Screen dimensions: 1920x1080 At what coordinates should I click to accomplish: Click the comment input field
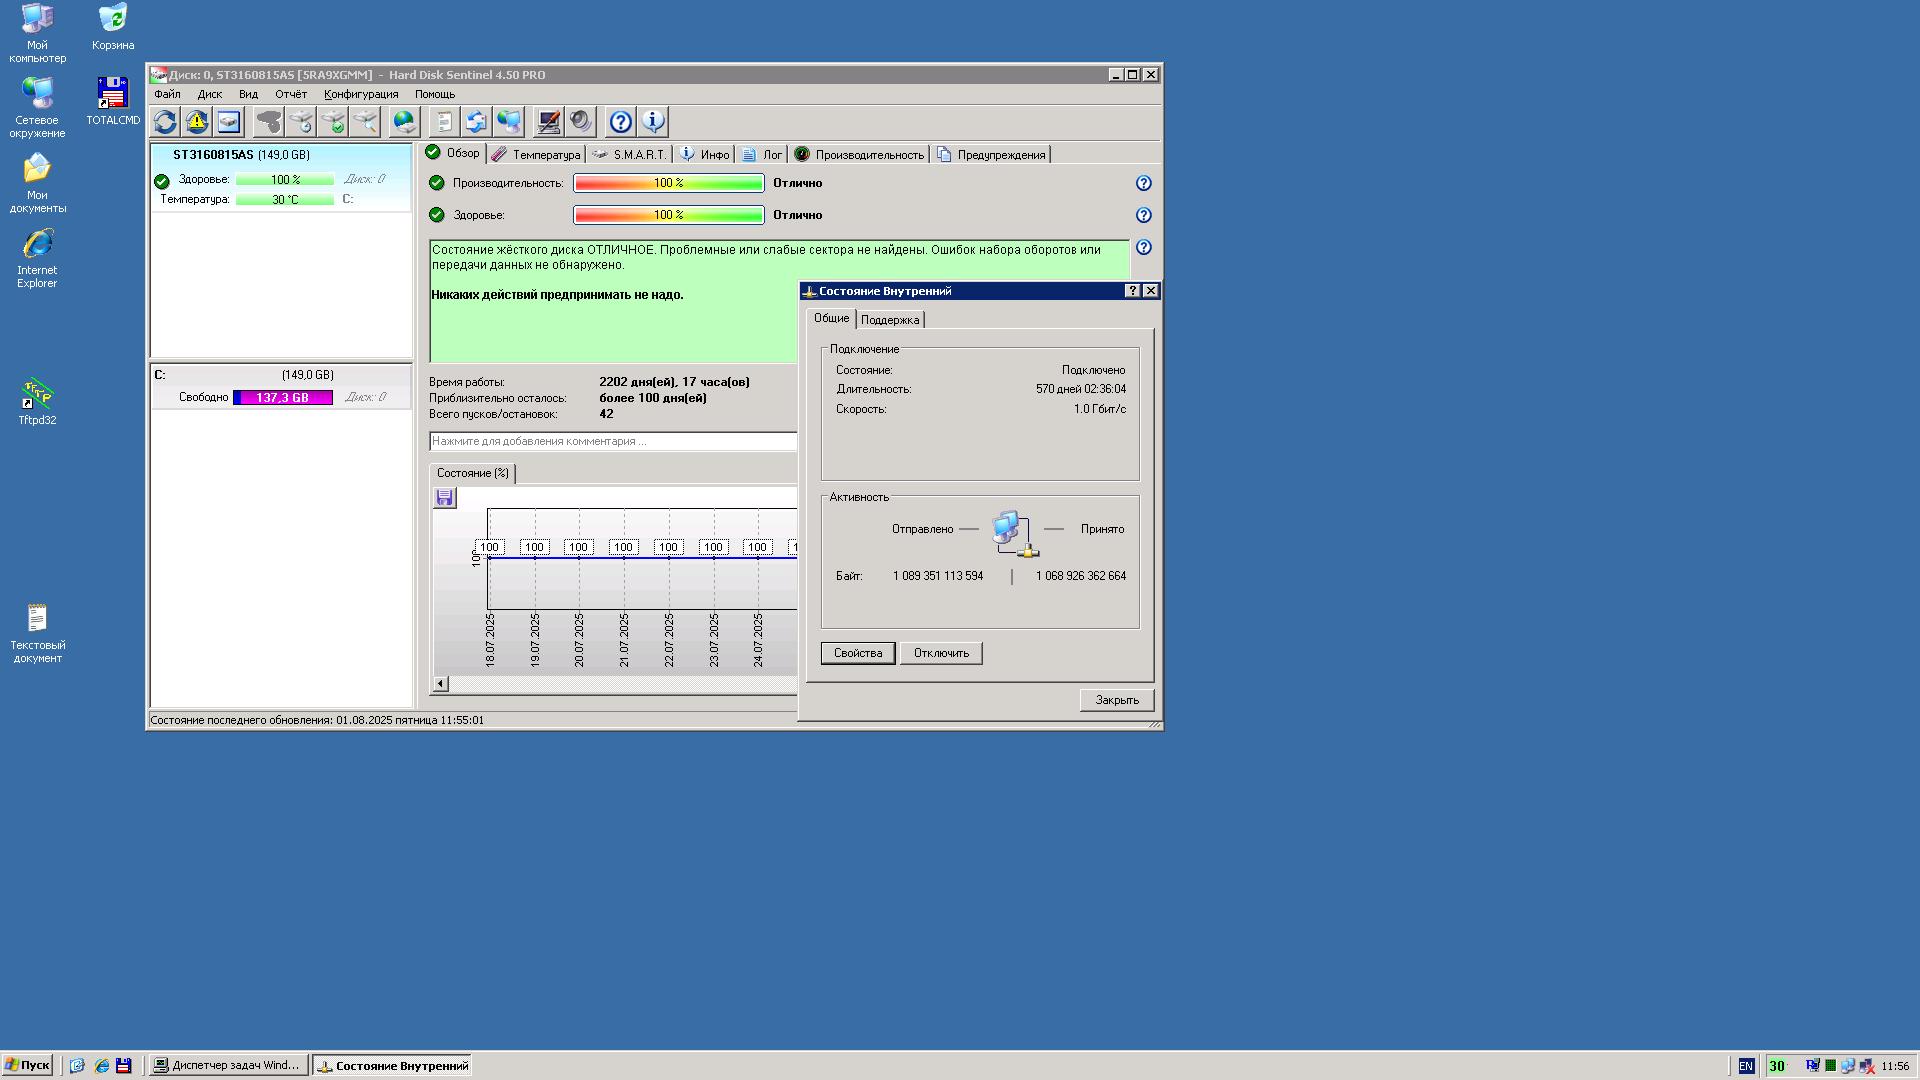tap(613, 441)
